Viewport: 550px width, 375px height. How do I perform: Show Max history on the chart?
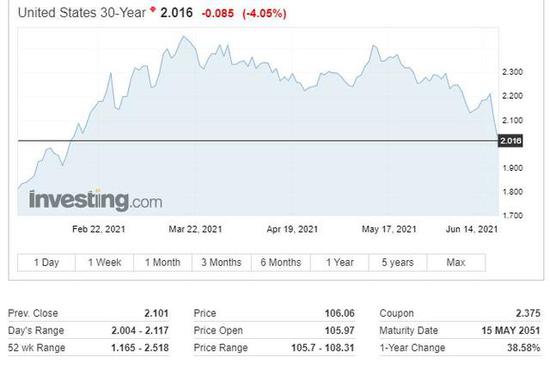click(x=456, y=262)
